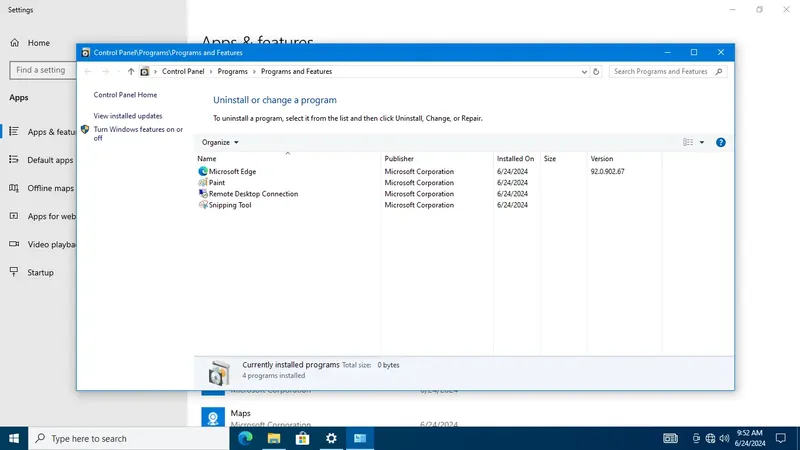Expand the Organize dropdown menu
The height and width of the screenshot is (450, 800).
pyautogui.click(x=220, y=142)
